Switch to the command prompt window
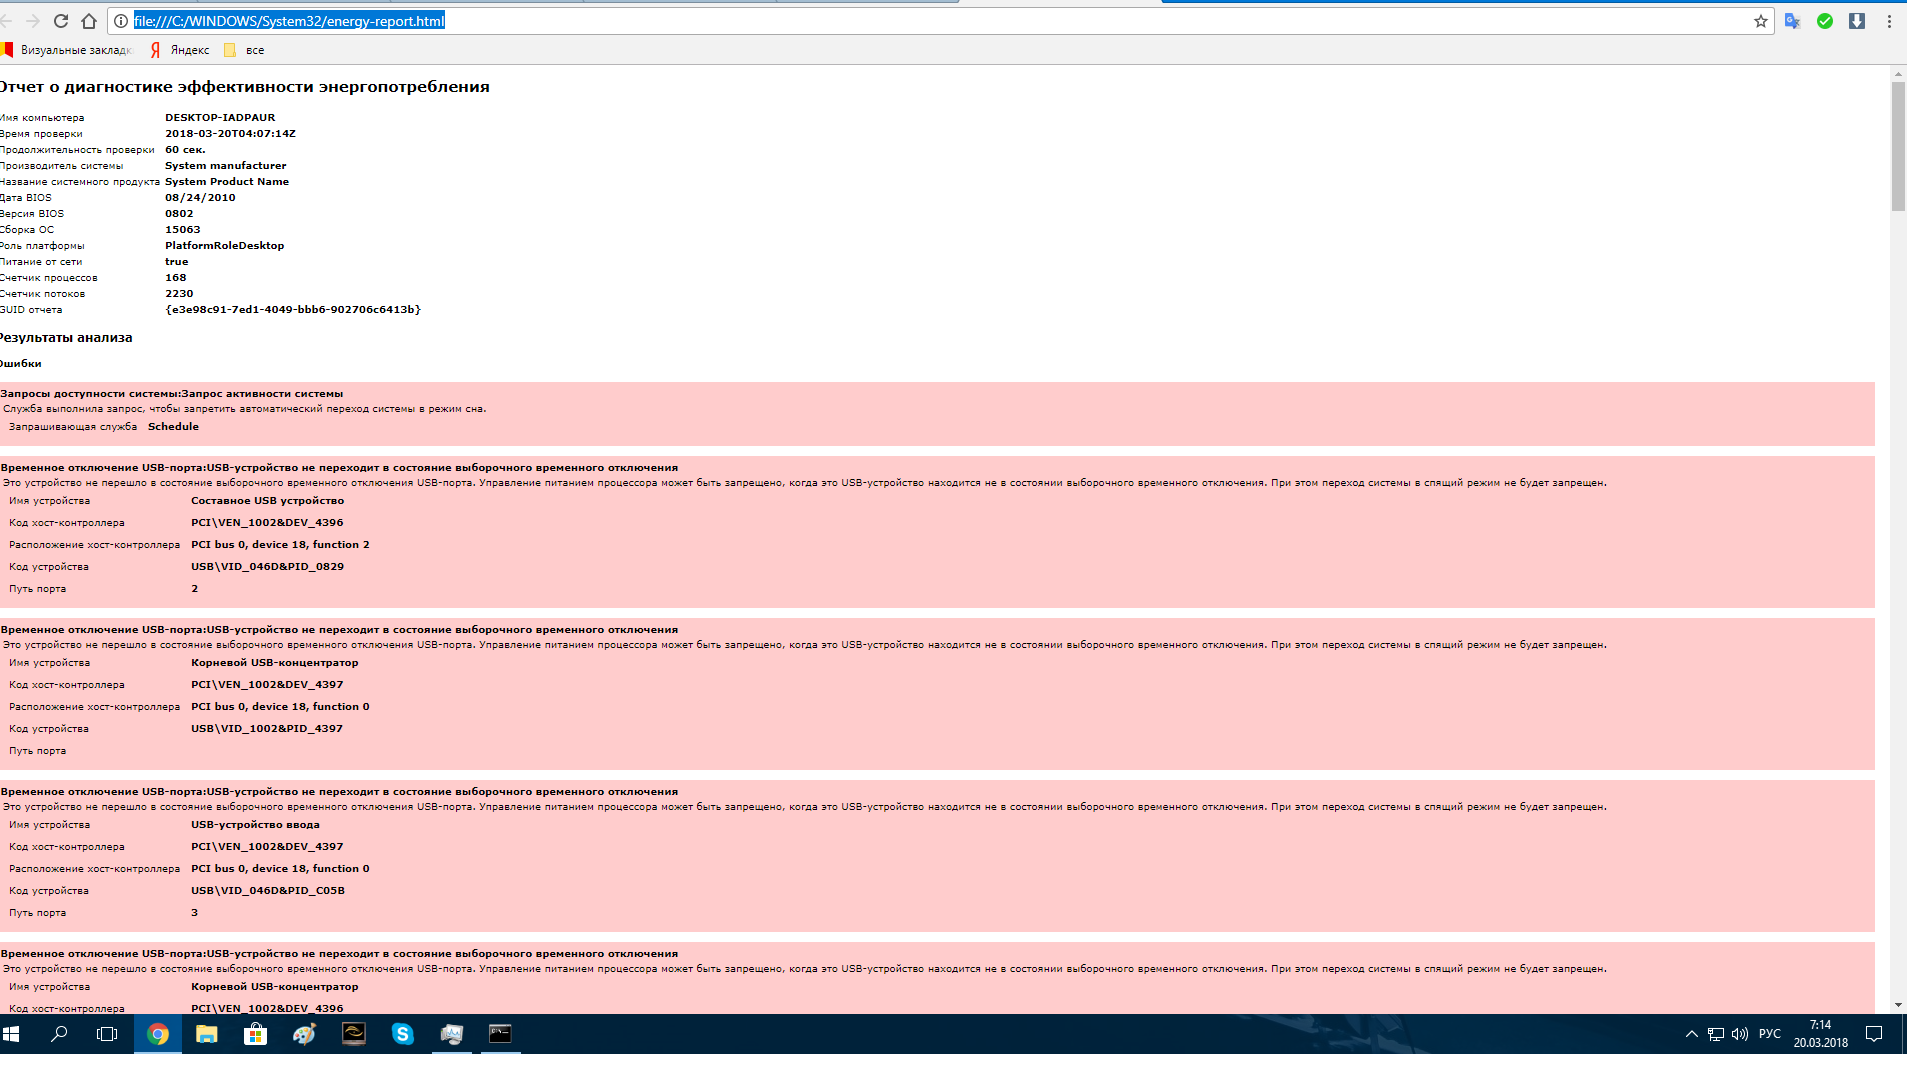This screenshot has width=1920, height=1080. 501,1034
